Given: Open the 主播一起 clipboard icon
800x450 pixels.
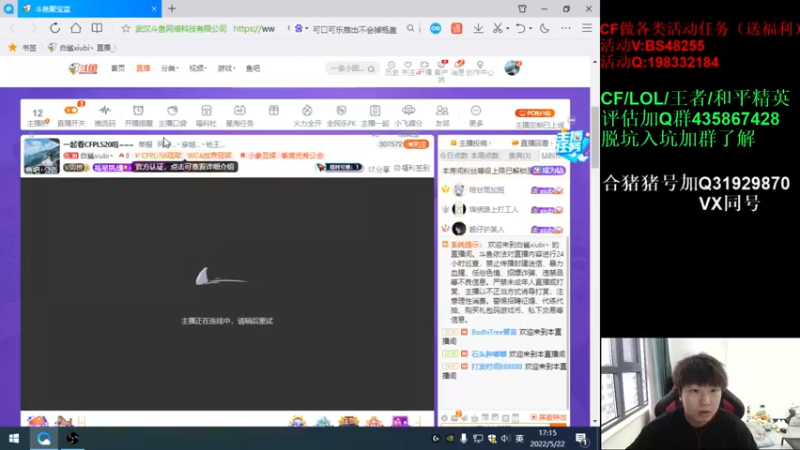Looking at the screenshot, I should [375, 116].
